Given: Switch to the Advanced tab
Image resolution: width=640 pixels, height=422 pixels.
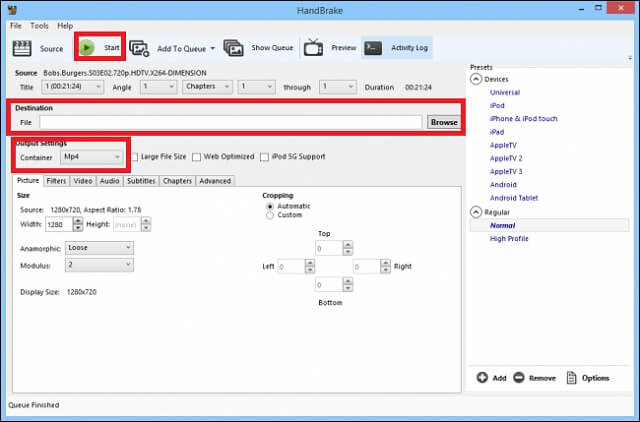Looking at the screenshot, I should click(215, 181).
